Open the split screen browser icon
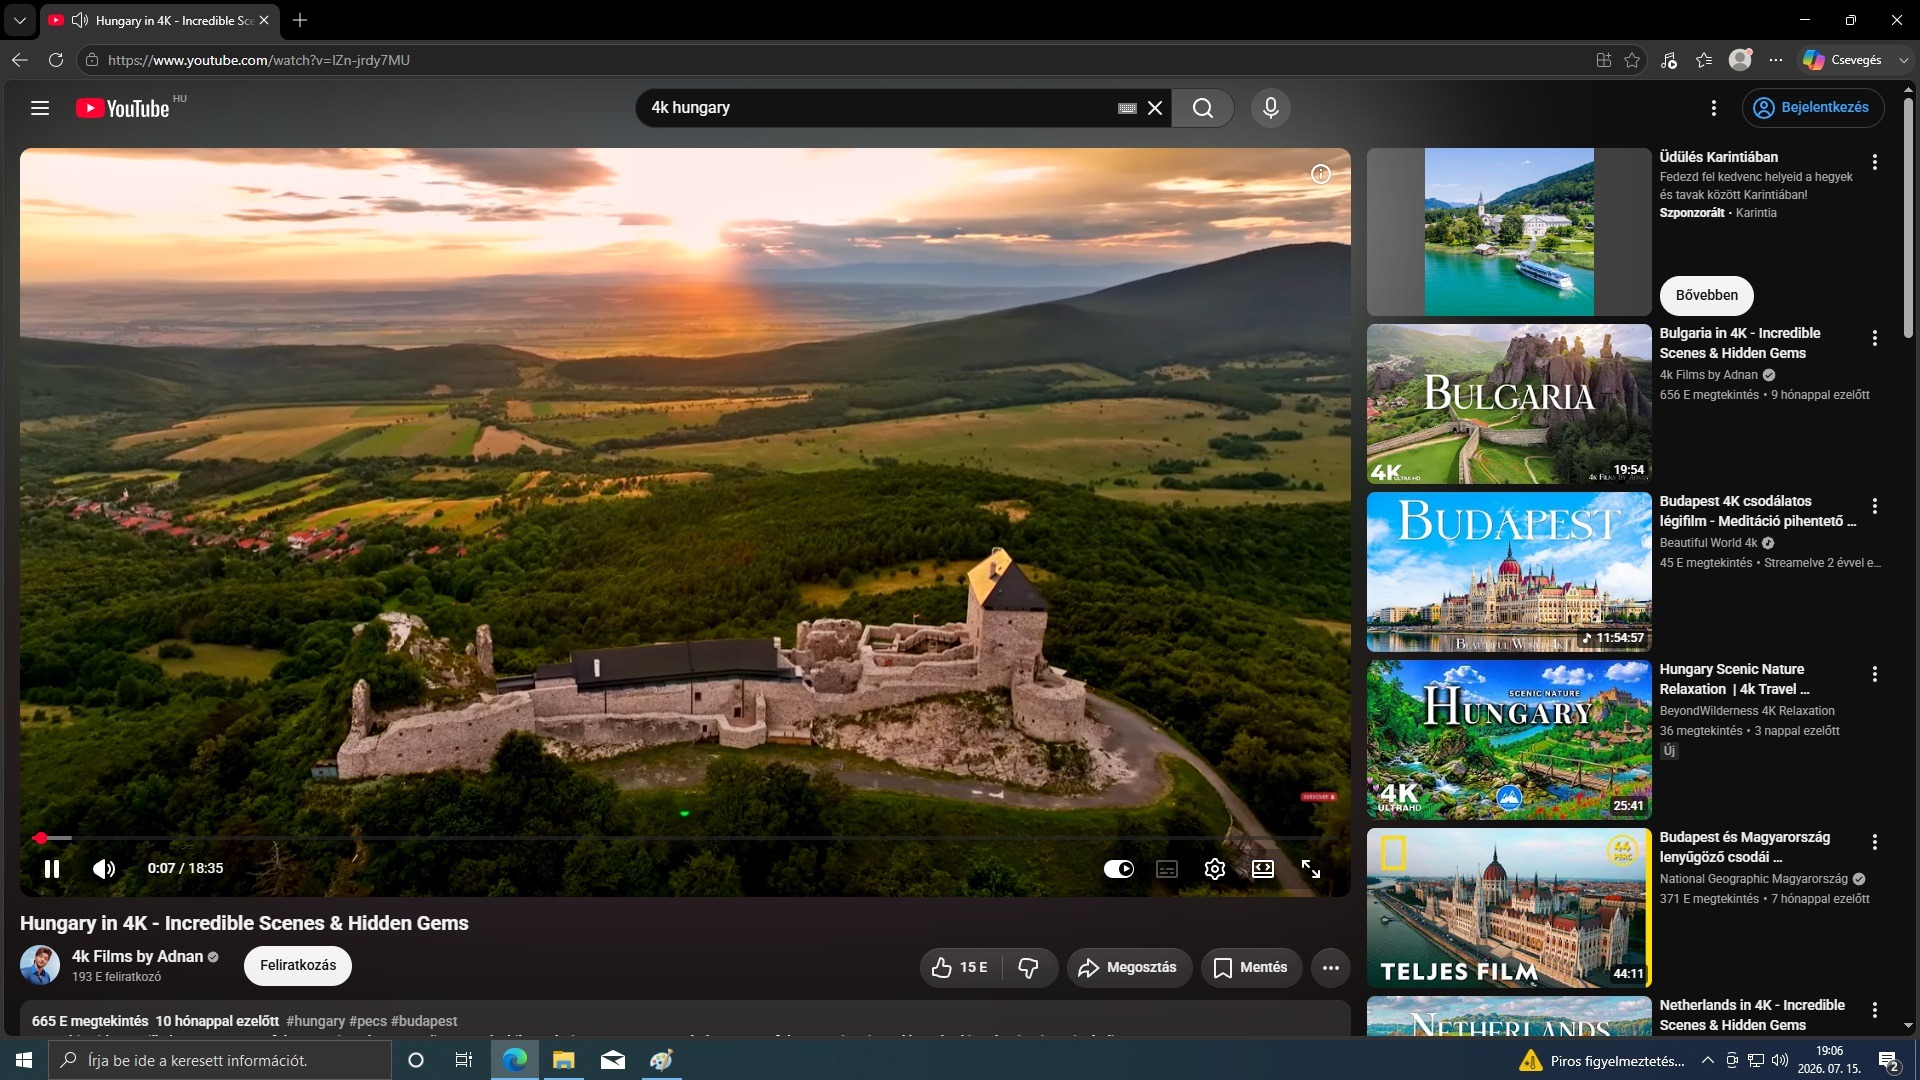Screen dimensions: 1920x1080 pos(1604,60)
